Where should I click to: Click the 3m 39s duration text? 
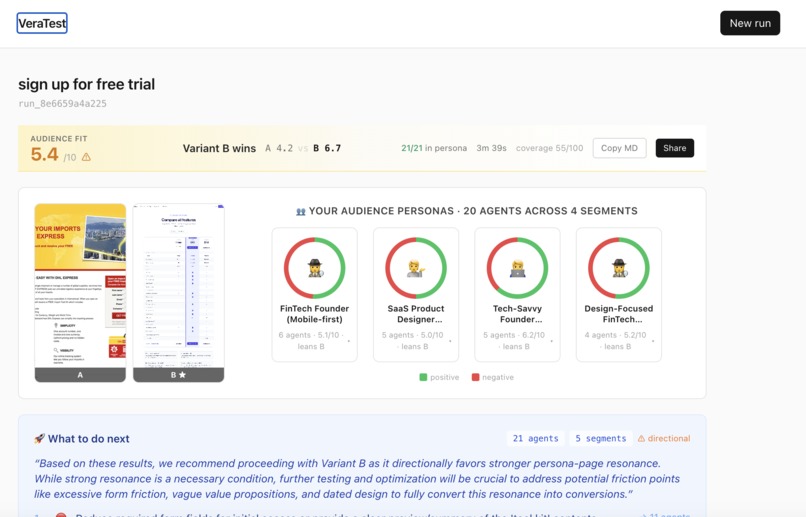coord(491,148)
